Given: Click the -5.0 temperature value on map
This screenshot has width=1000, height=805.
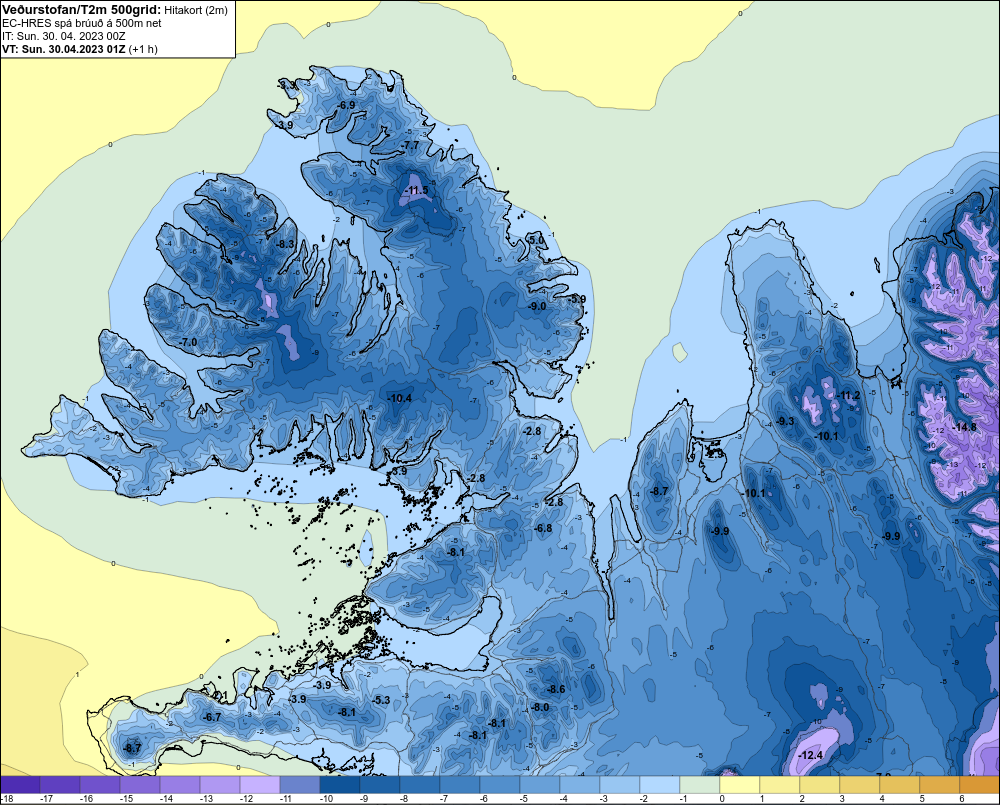Looking at the screenshot, I should [537, 240].
